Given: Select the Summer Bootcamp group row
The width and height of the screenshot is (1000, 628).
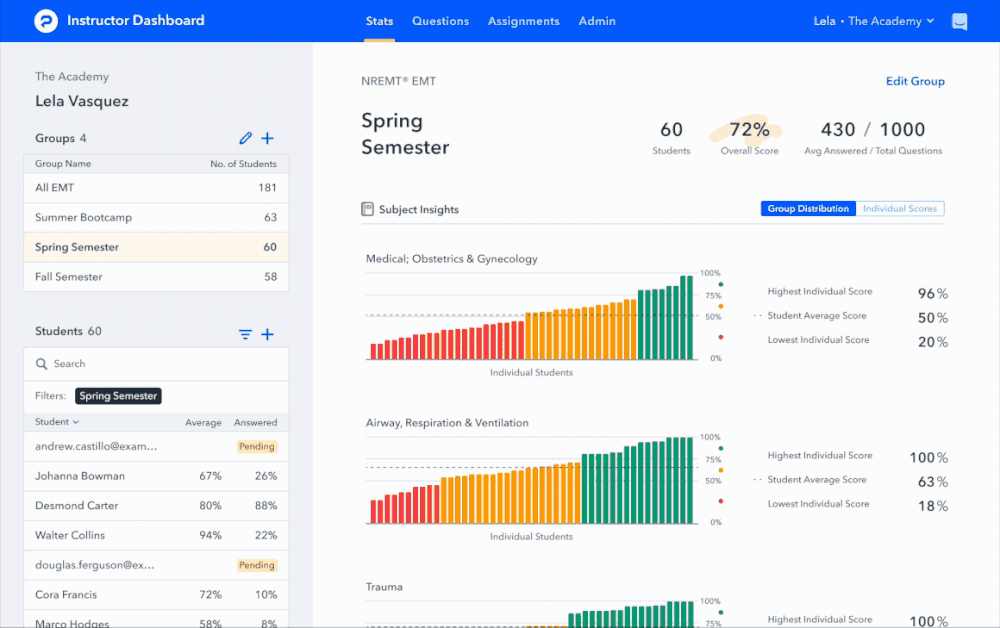Looking at the screenshot, I should pyautogui.click(x=156, y=217).
